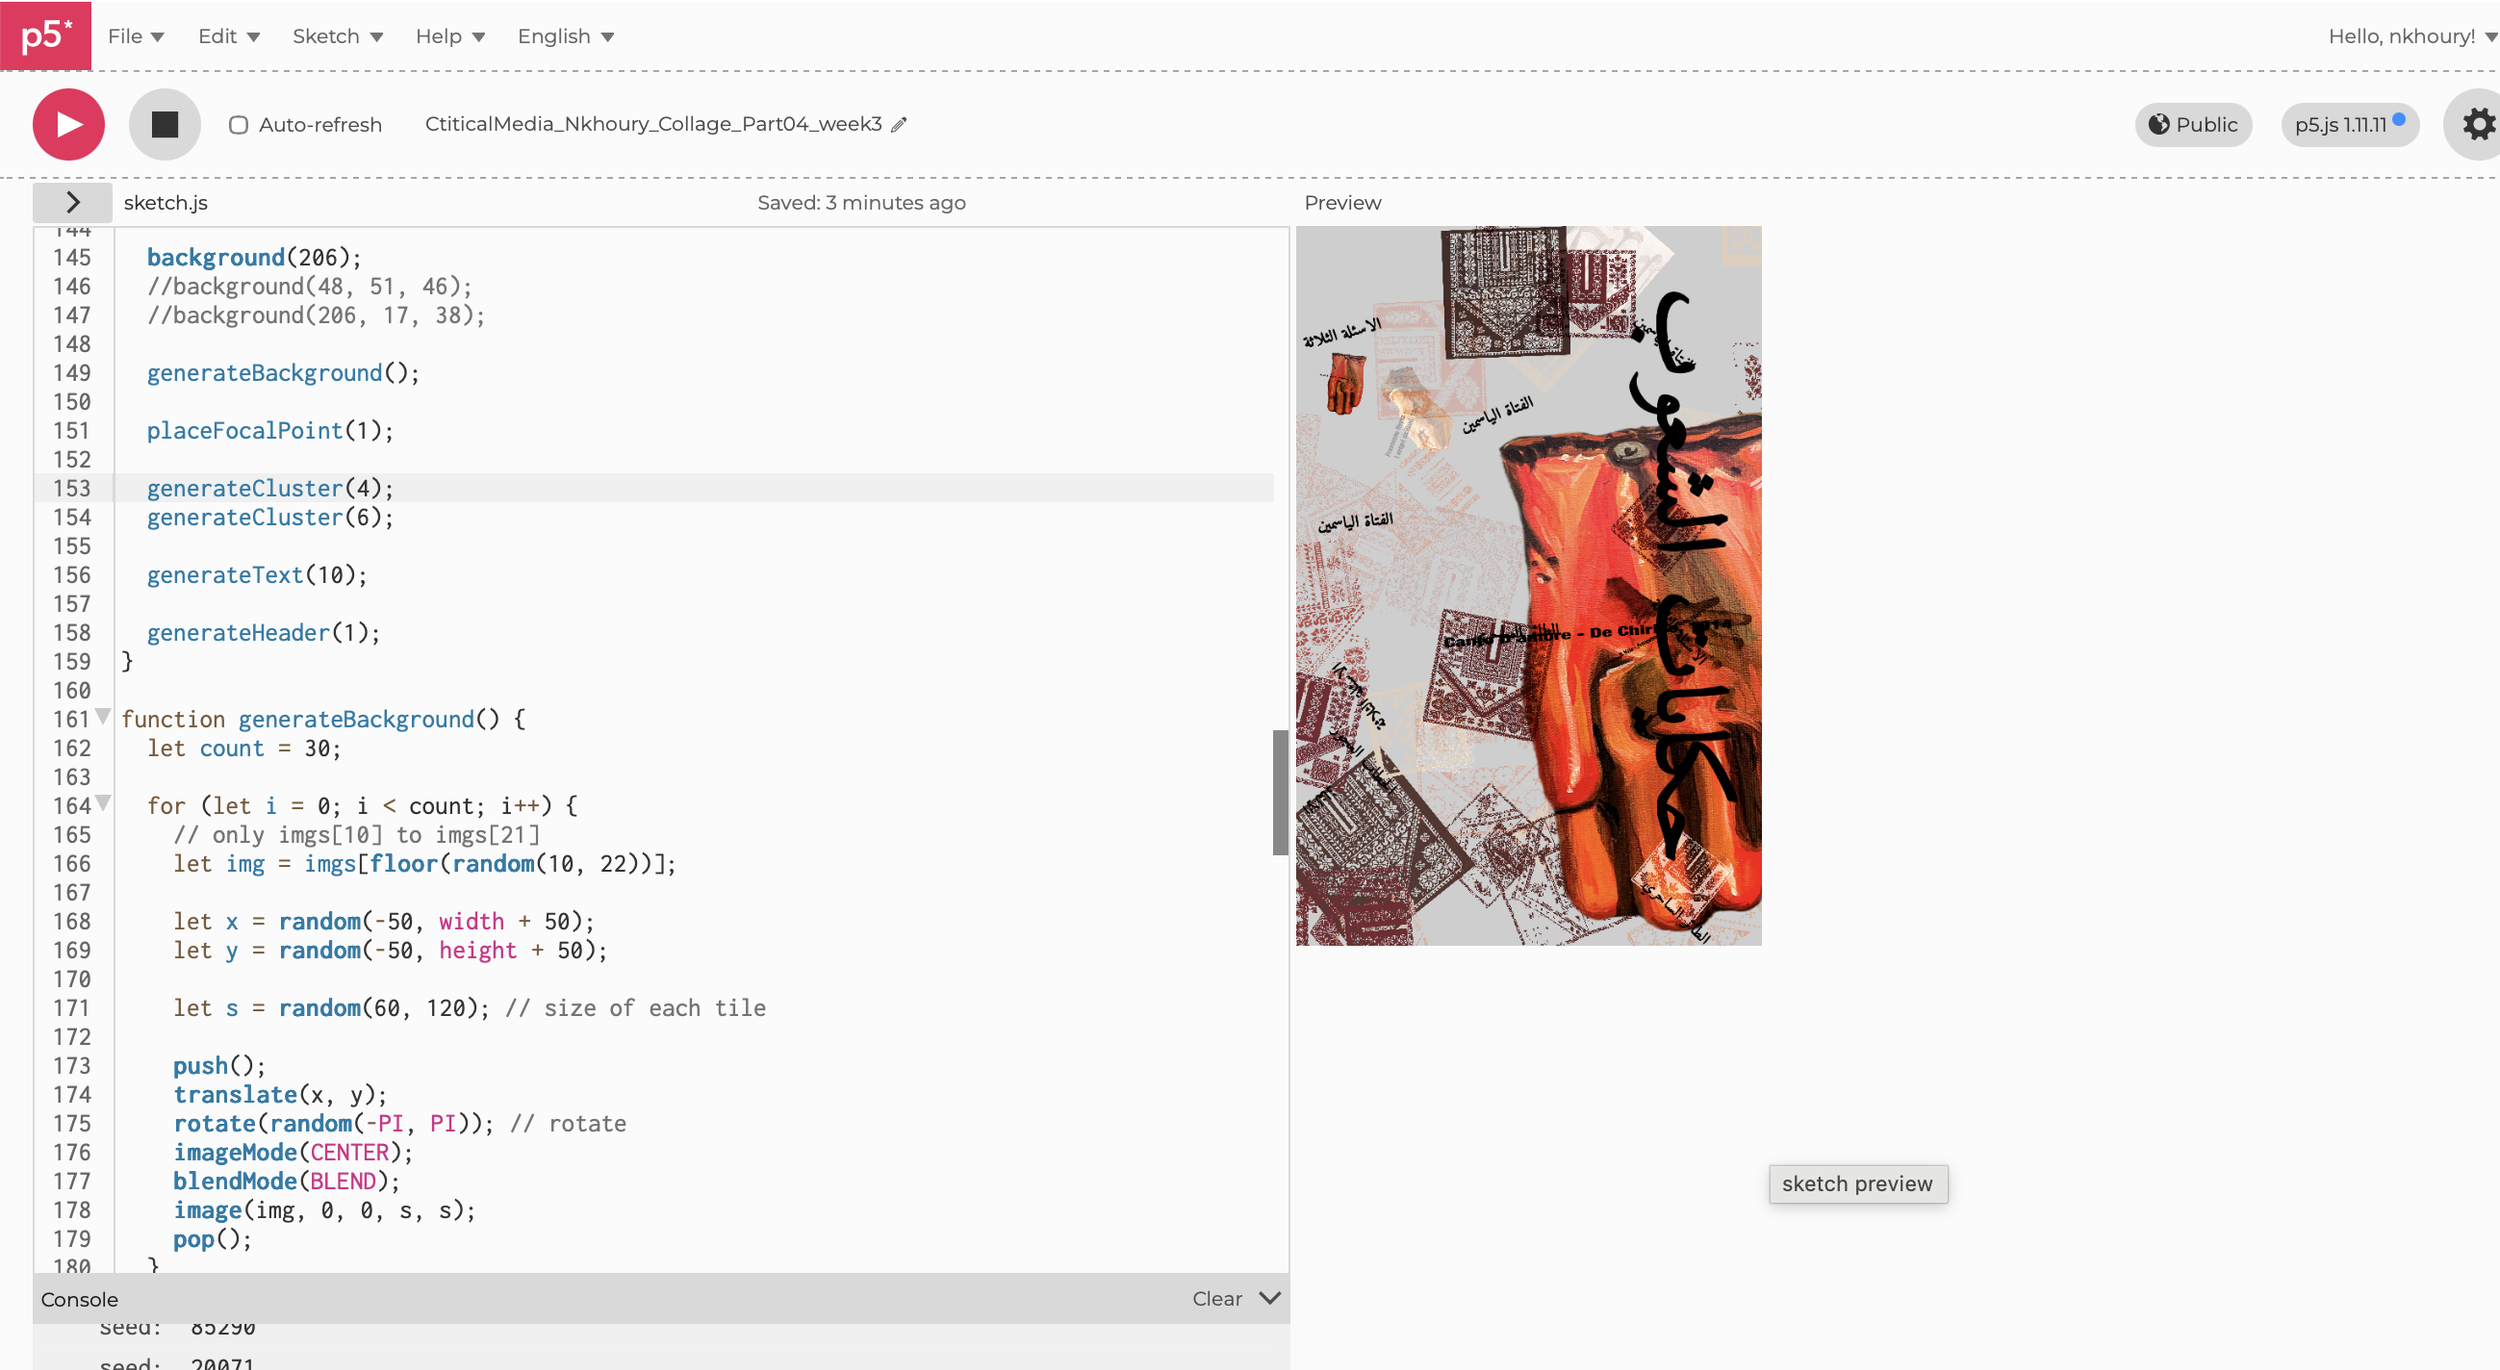This screenshot has height=1370, width=2500.
Task: Expand the file sidebar chevron
Action: point(72,202)
